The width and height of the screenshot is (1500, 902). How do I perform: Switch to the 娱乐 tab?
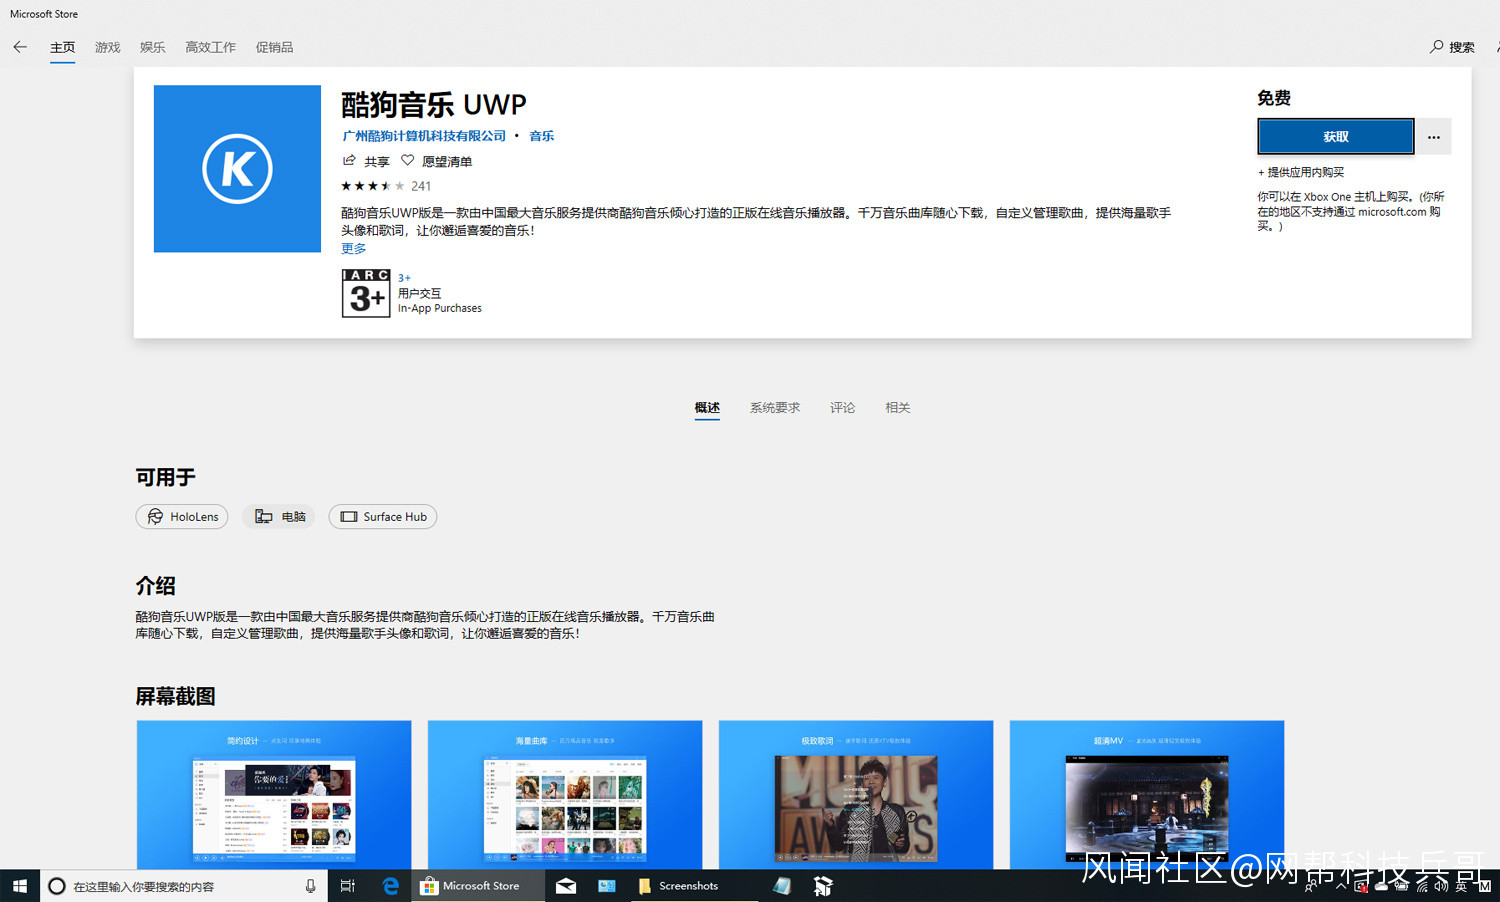(153, 47)
